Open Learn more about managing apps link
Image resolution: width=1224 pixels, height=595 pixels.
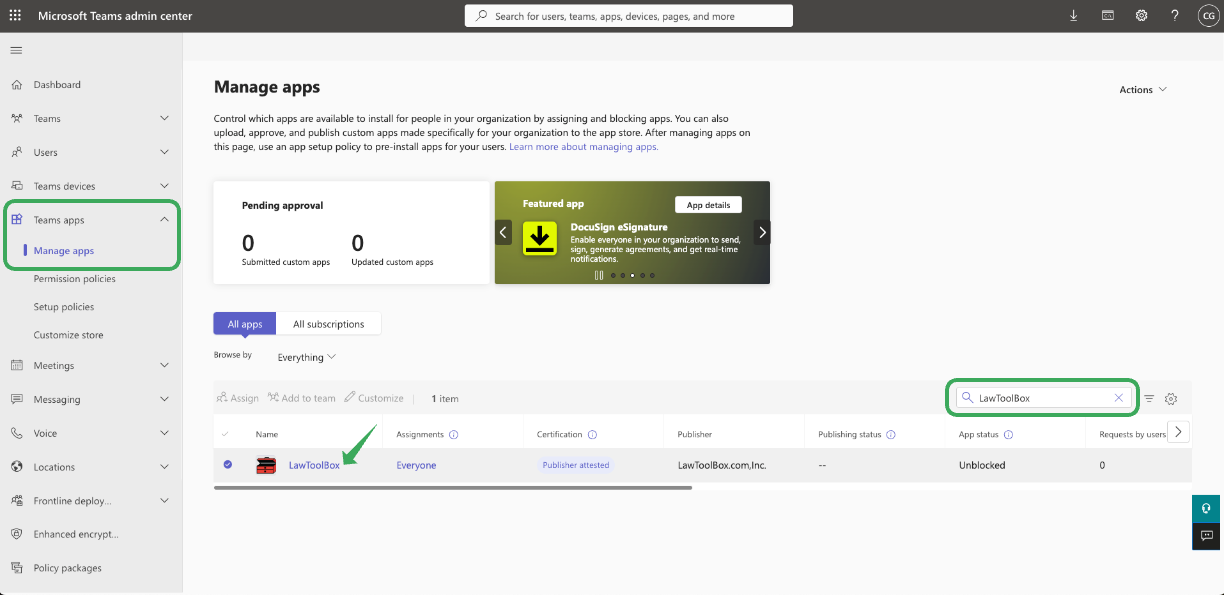point(584,146)
